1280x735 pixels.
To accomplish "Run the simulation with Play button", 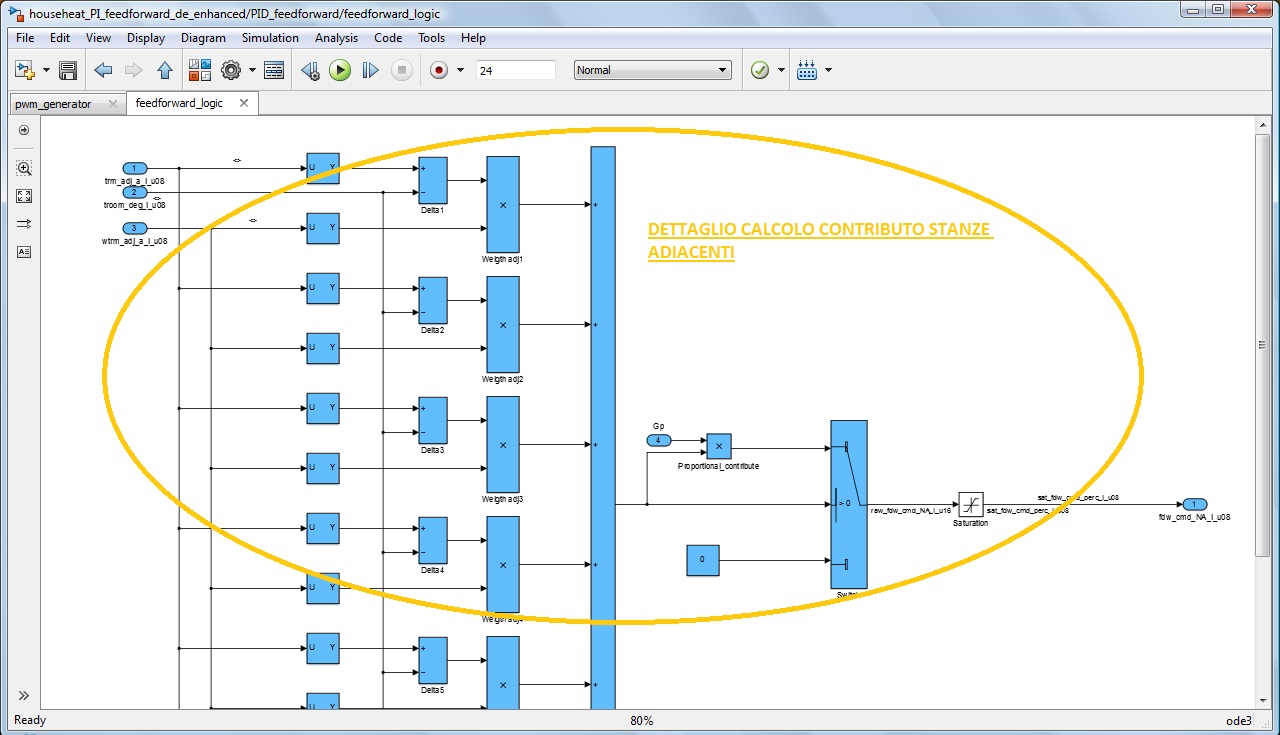I will click(340, 70).
